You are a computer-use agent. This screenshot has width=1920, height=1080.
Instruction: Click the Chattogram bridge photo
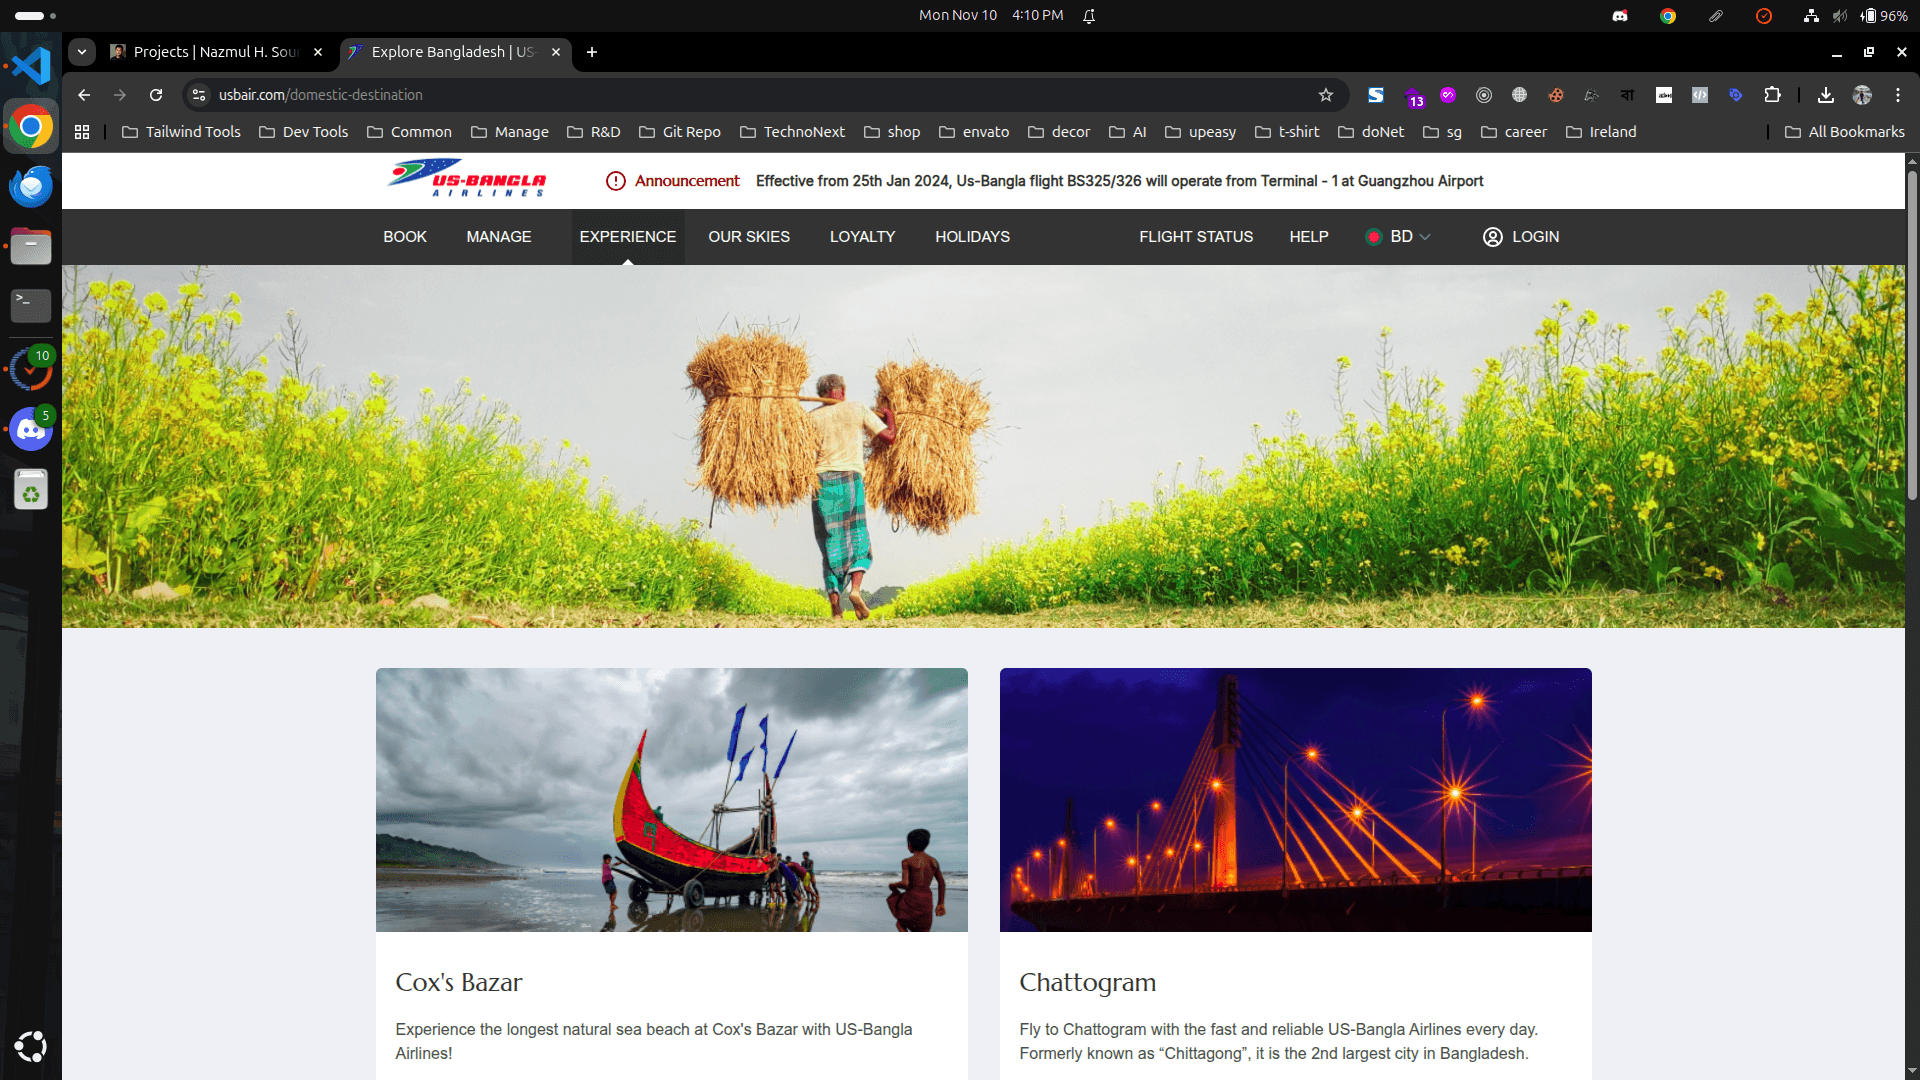tap(1295, 799)
